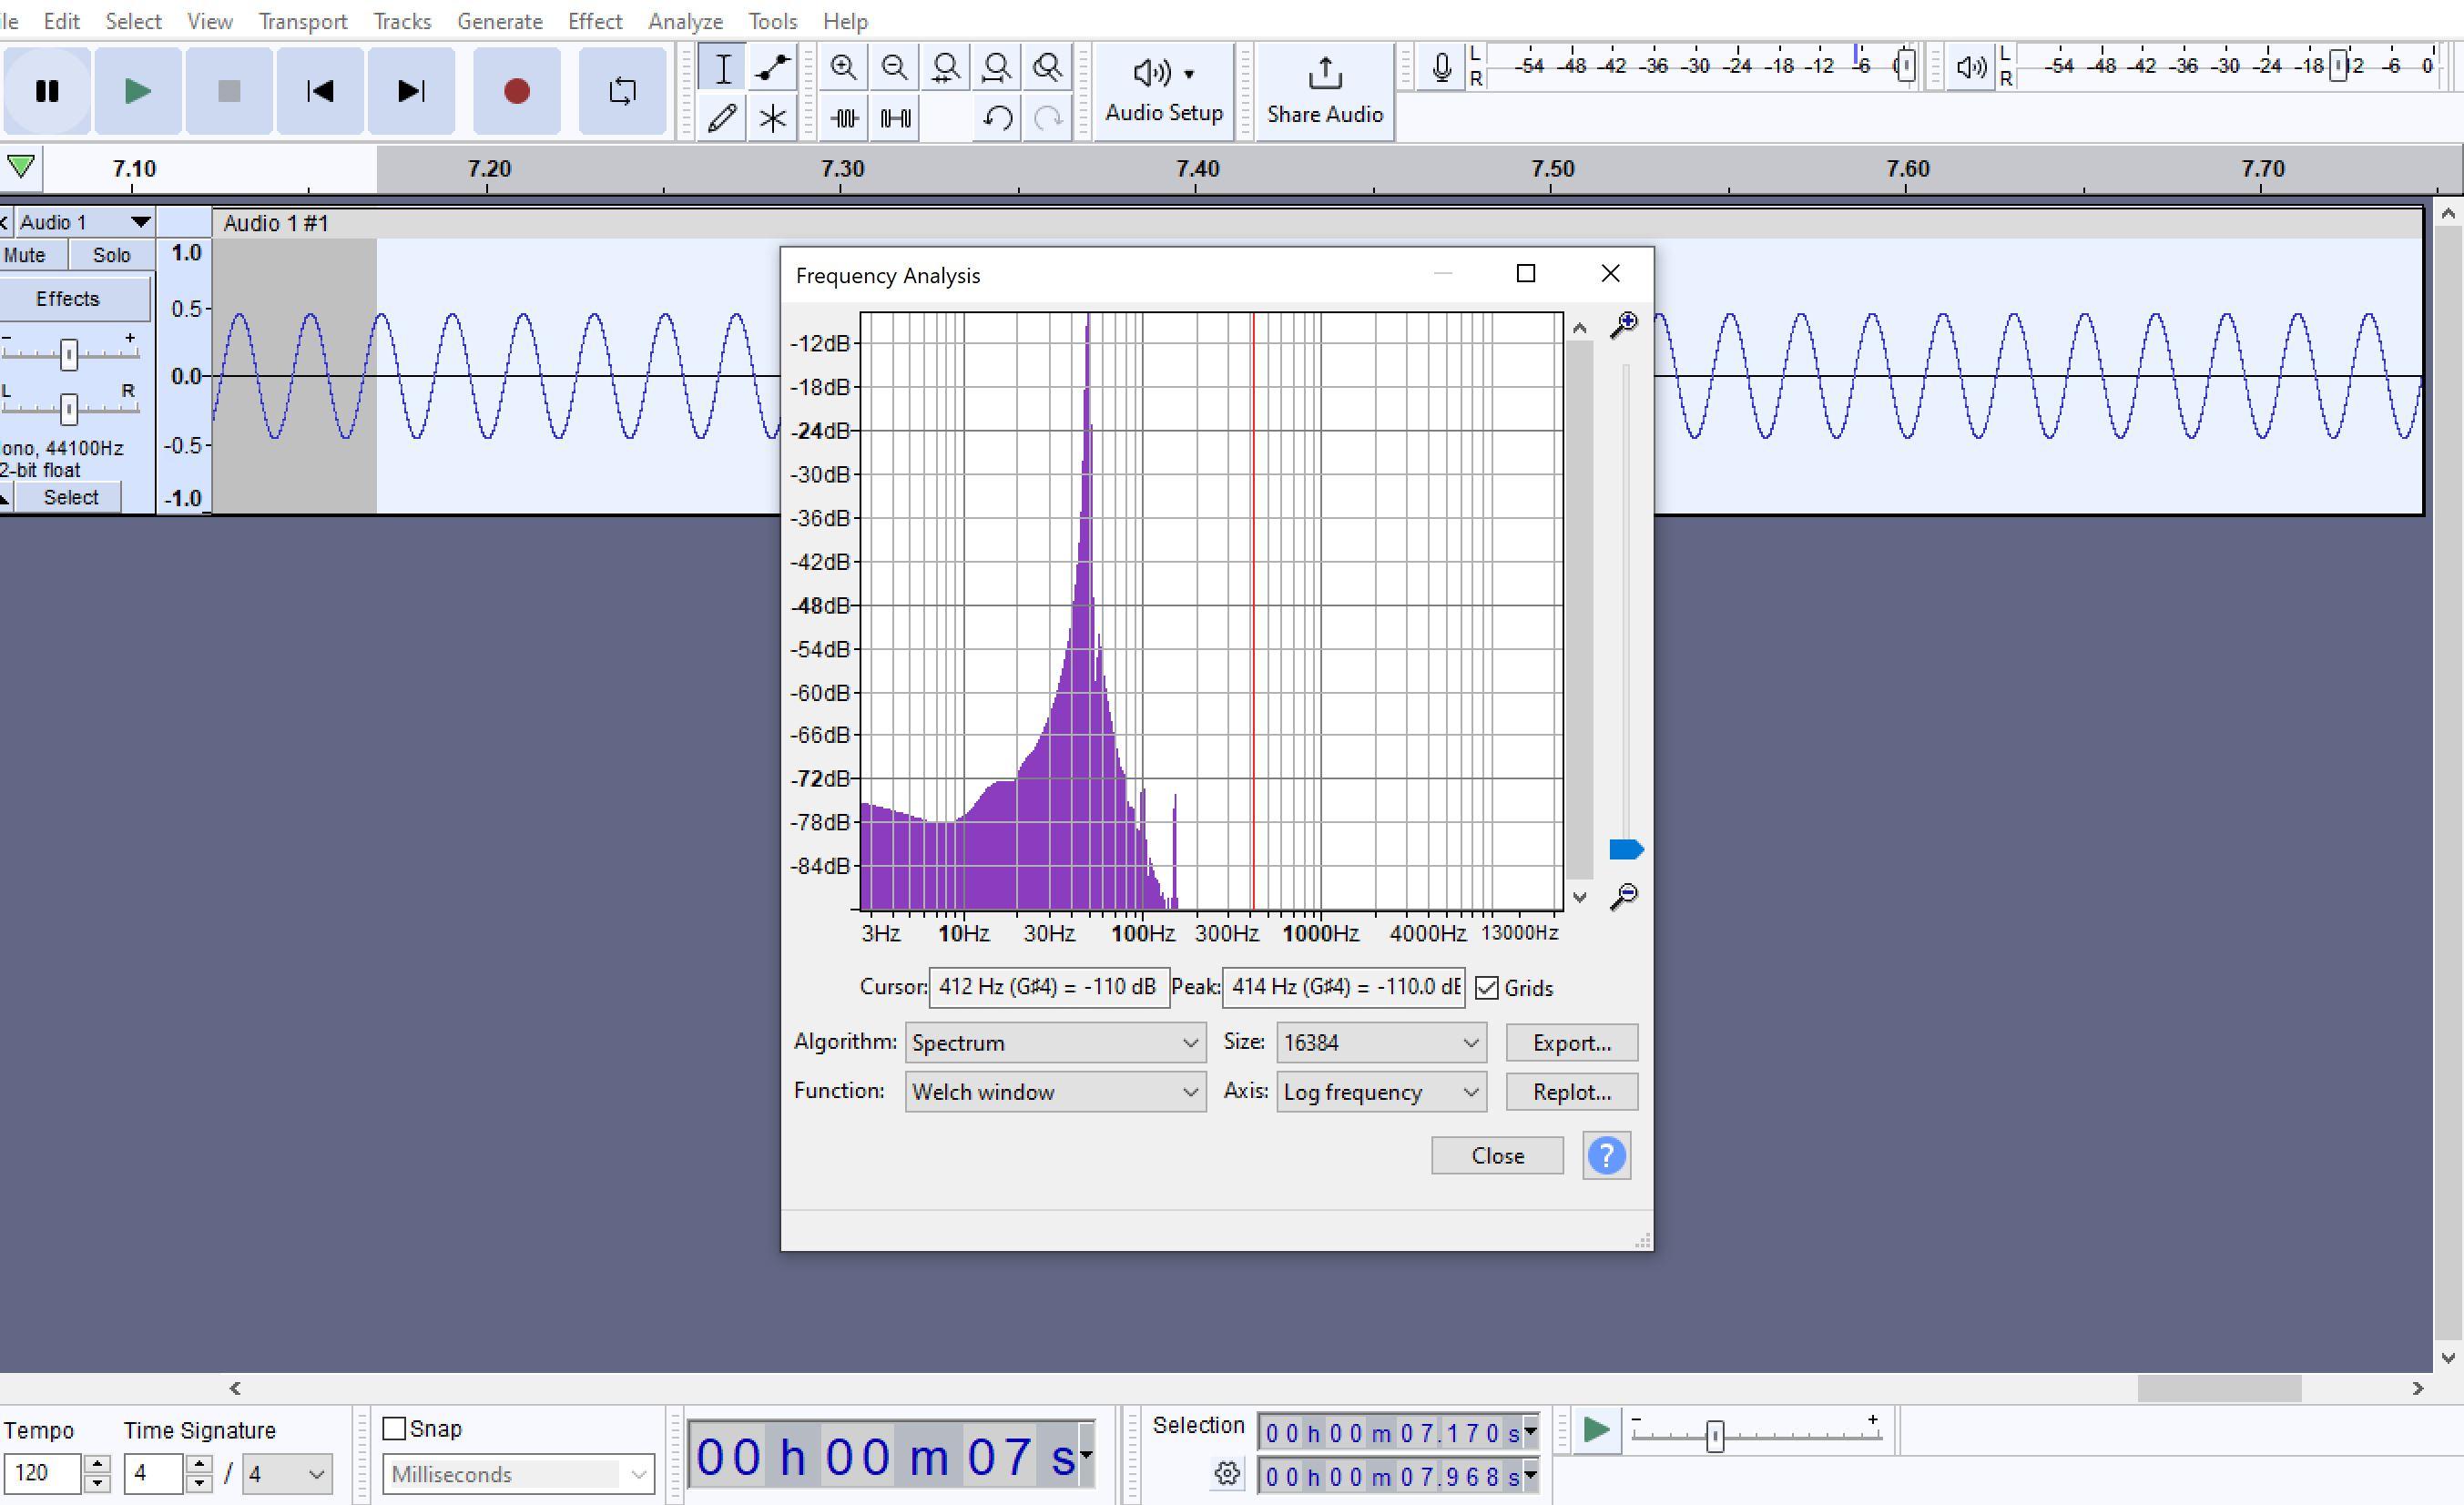Screen dimensions: 2464x1505
Task: Open the Effect menu
Action: tap(595, 21)
